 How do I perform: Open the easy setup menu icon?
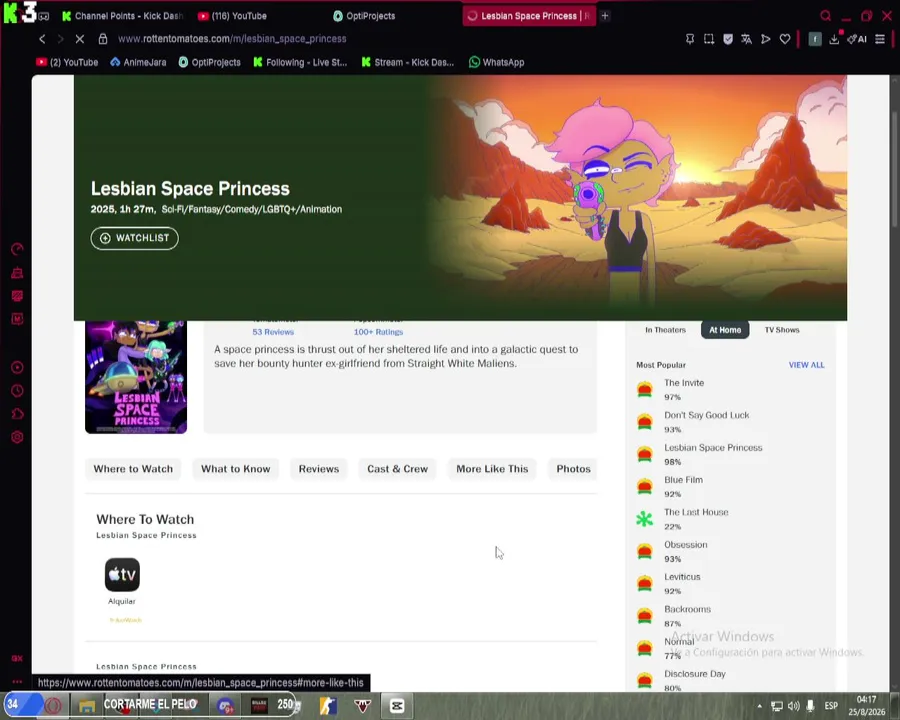(880, 39)
